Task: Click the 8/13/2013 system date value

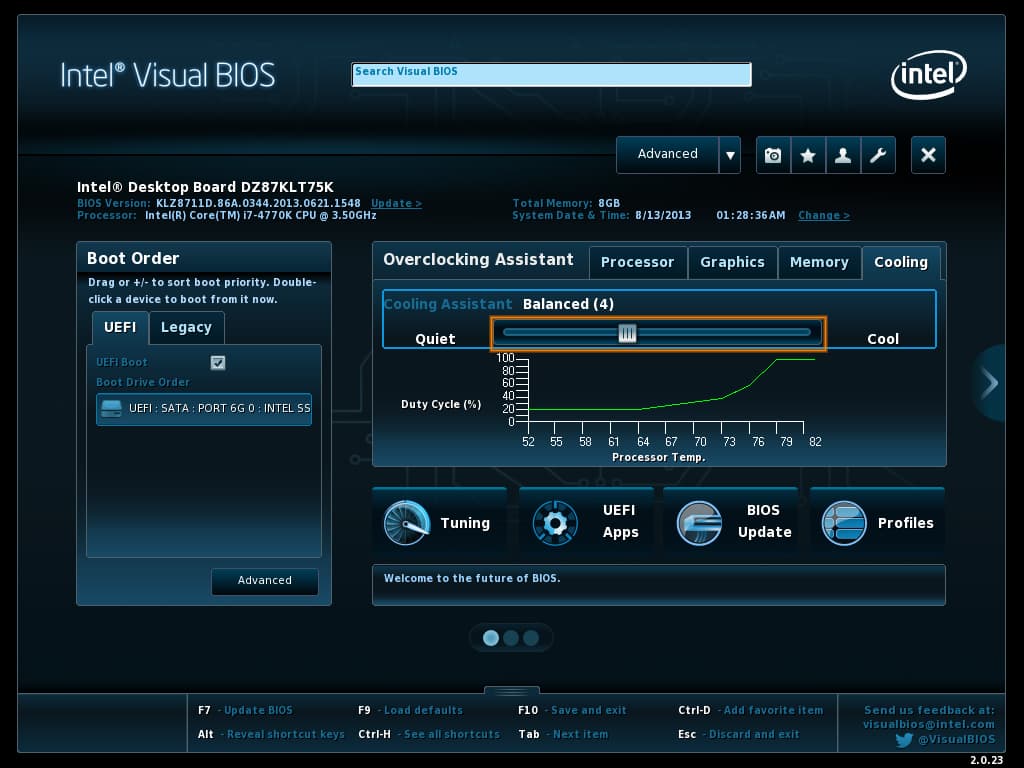Action: pyautogui.click(x=663, y=216)
